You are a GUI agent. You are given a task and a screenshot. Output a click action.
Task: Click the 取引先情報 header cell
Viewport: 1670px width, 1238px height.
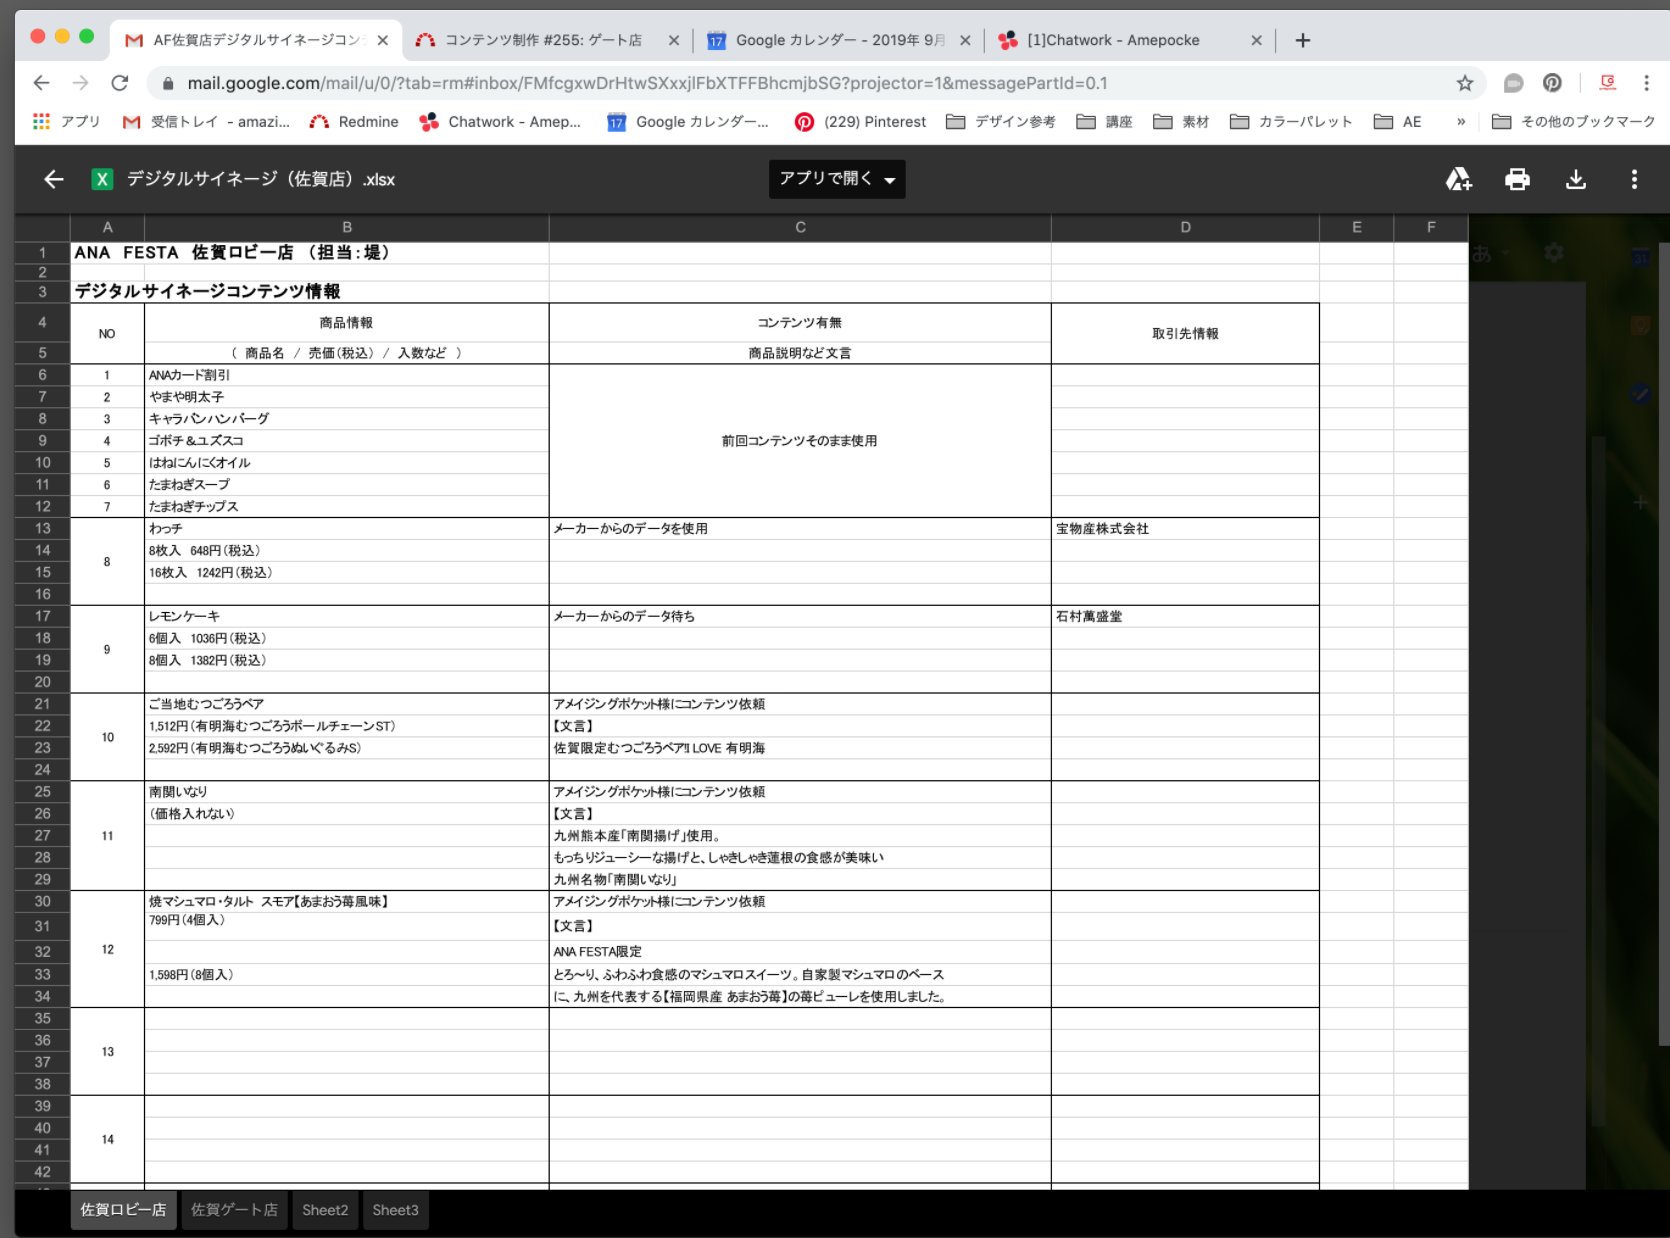(x=1185, y=333)
